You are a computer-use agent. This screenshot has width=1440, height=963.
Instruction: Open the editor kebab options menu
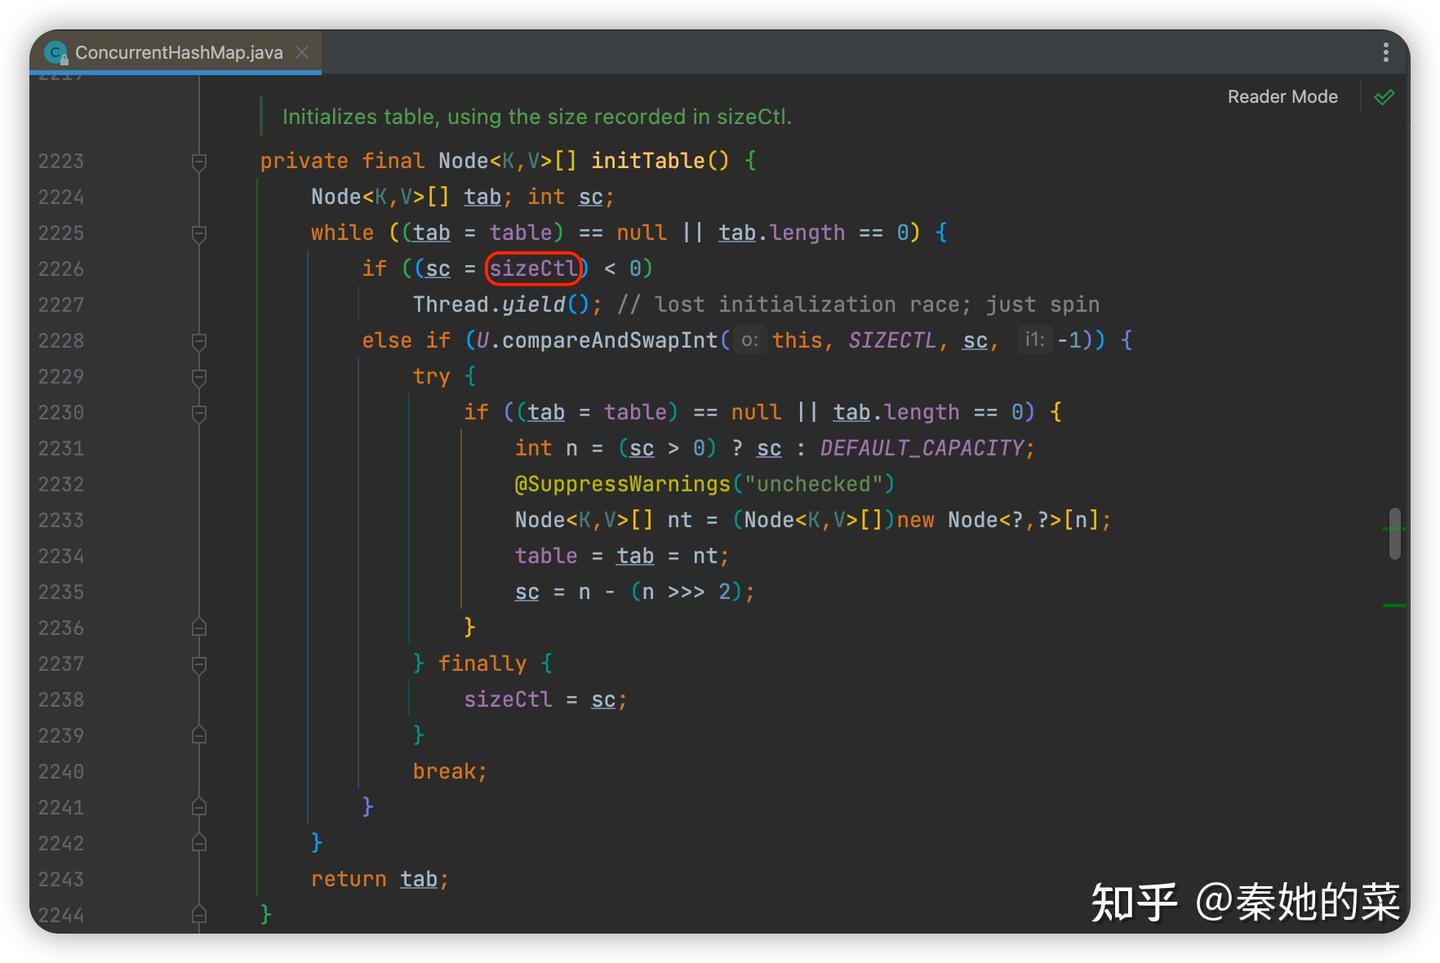pos(1386,52)
